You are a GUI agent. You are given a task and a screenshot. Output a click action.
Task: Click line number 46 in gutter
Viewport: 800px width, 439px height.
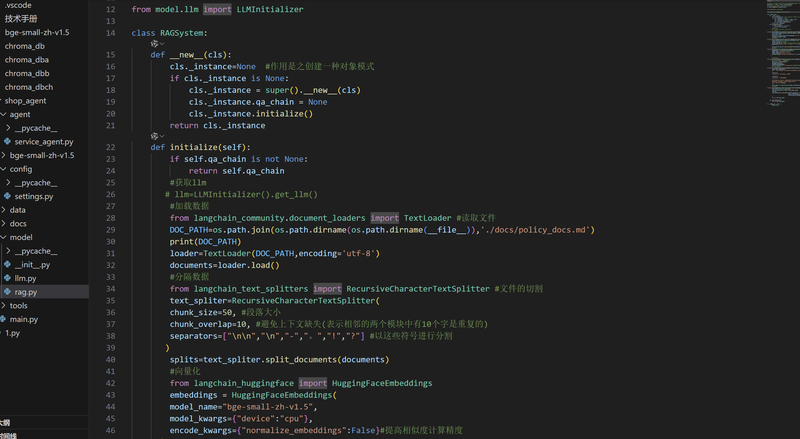(x=111, y=430)
